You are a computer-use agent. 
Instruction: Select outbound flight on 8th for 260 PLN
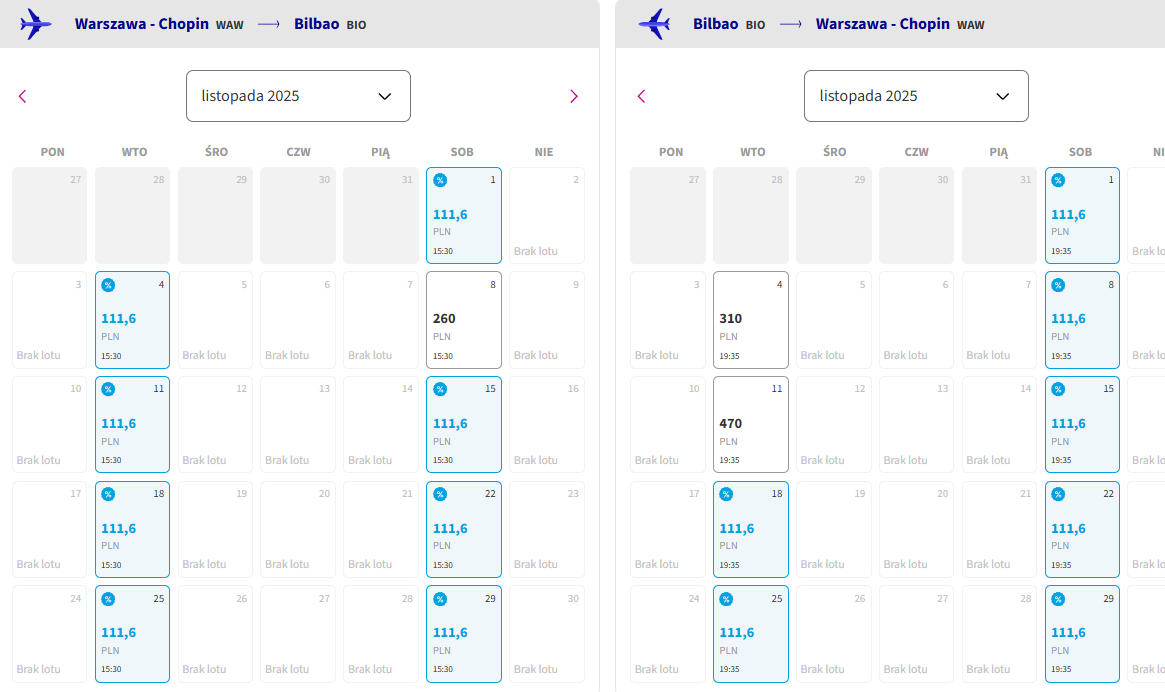(464, 320)
